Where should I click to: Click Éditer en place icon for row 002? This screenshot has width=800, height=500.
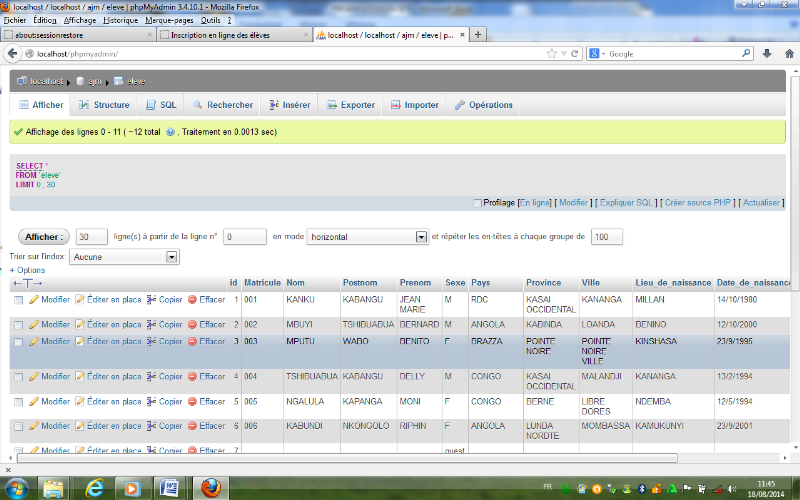click(x=80, y=324)
